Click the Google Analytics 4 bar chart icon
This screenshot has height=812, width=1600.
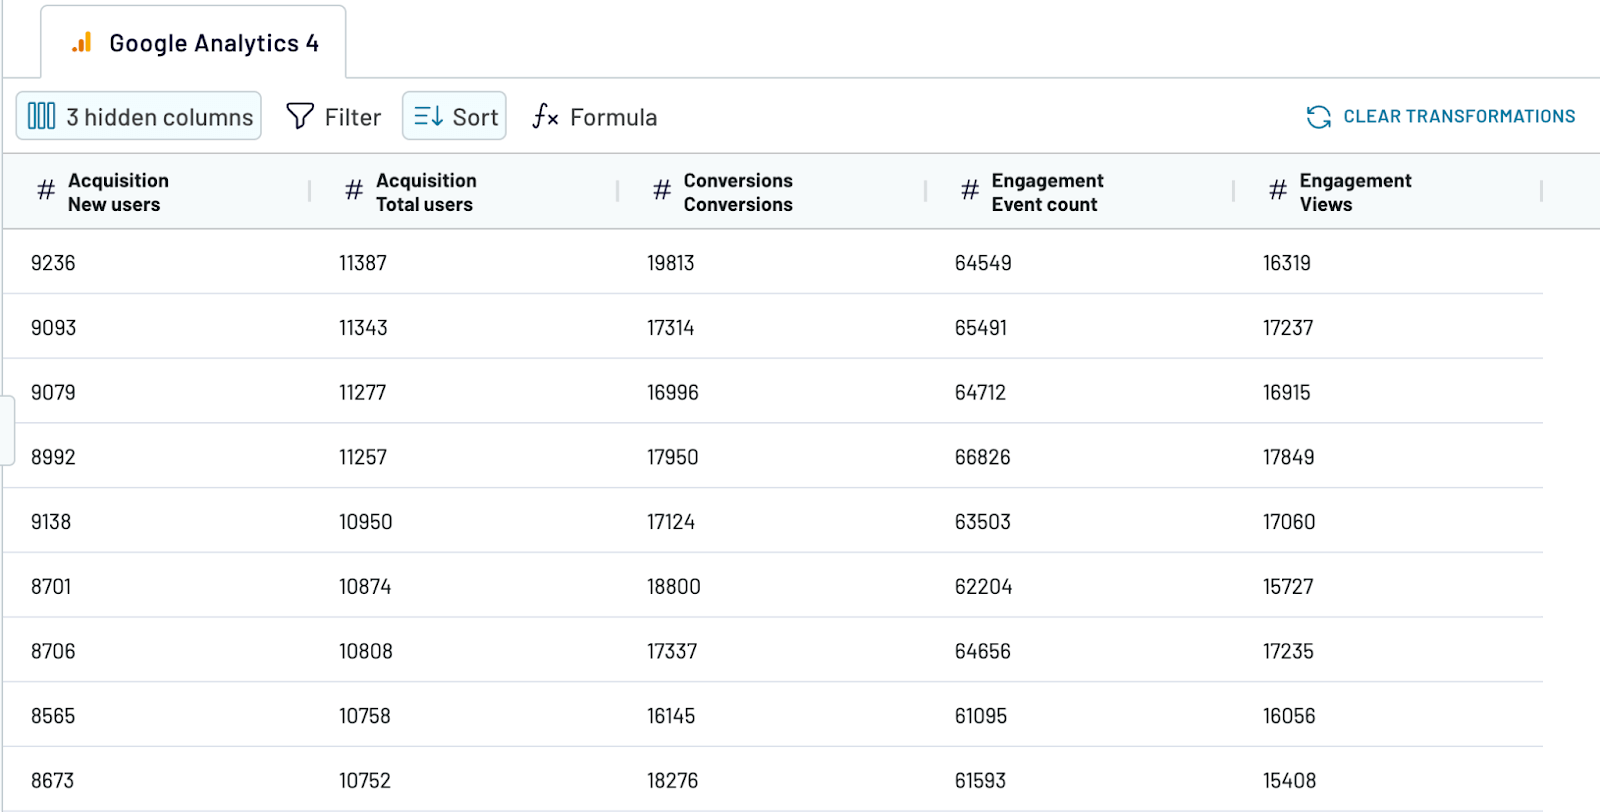[82, 42]
